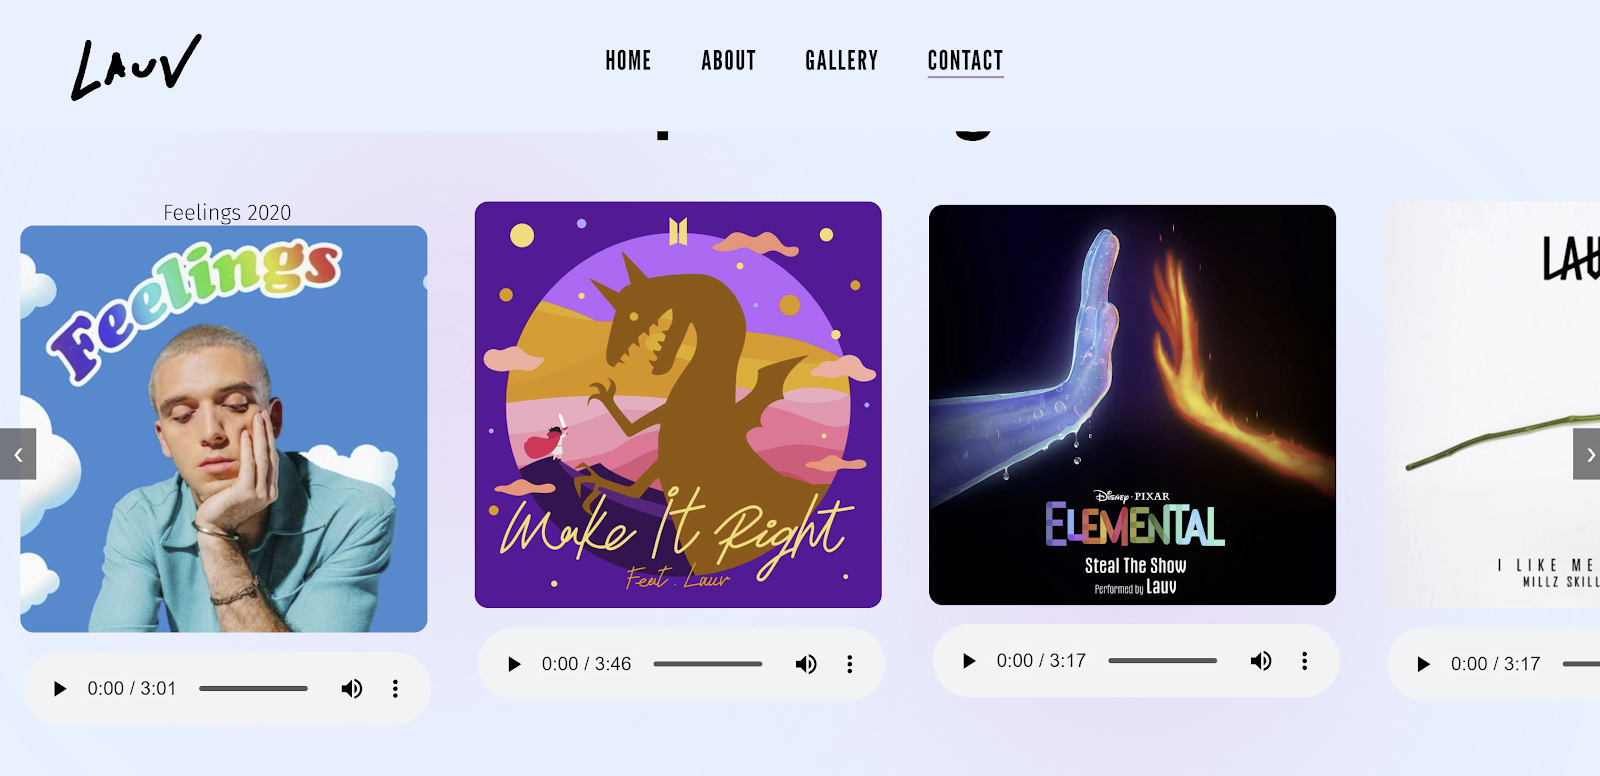Image resolution: width=1600 pixels, height=776 pixels.
Task: Go to previous slide with left arrow
Action: coord(18,454)
